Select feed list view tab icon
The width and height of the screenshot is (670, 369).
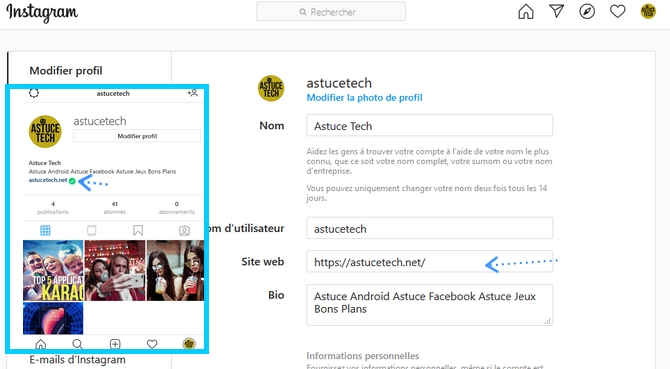pyautogui.click(x=91, y=231)
